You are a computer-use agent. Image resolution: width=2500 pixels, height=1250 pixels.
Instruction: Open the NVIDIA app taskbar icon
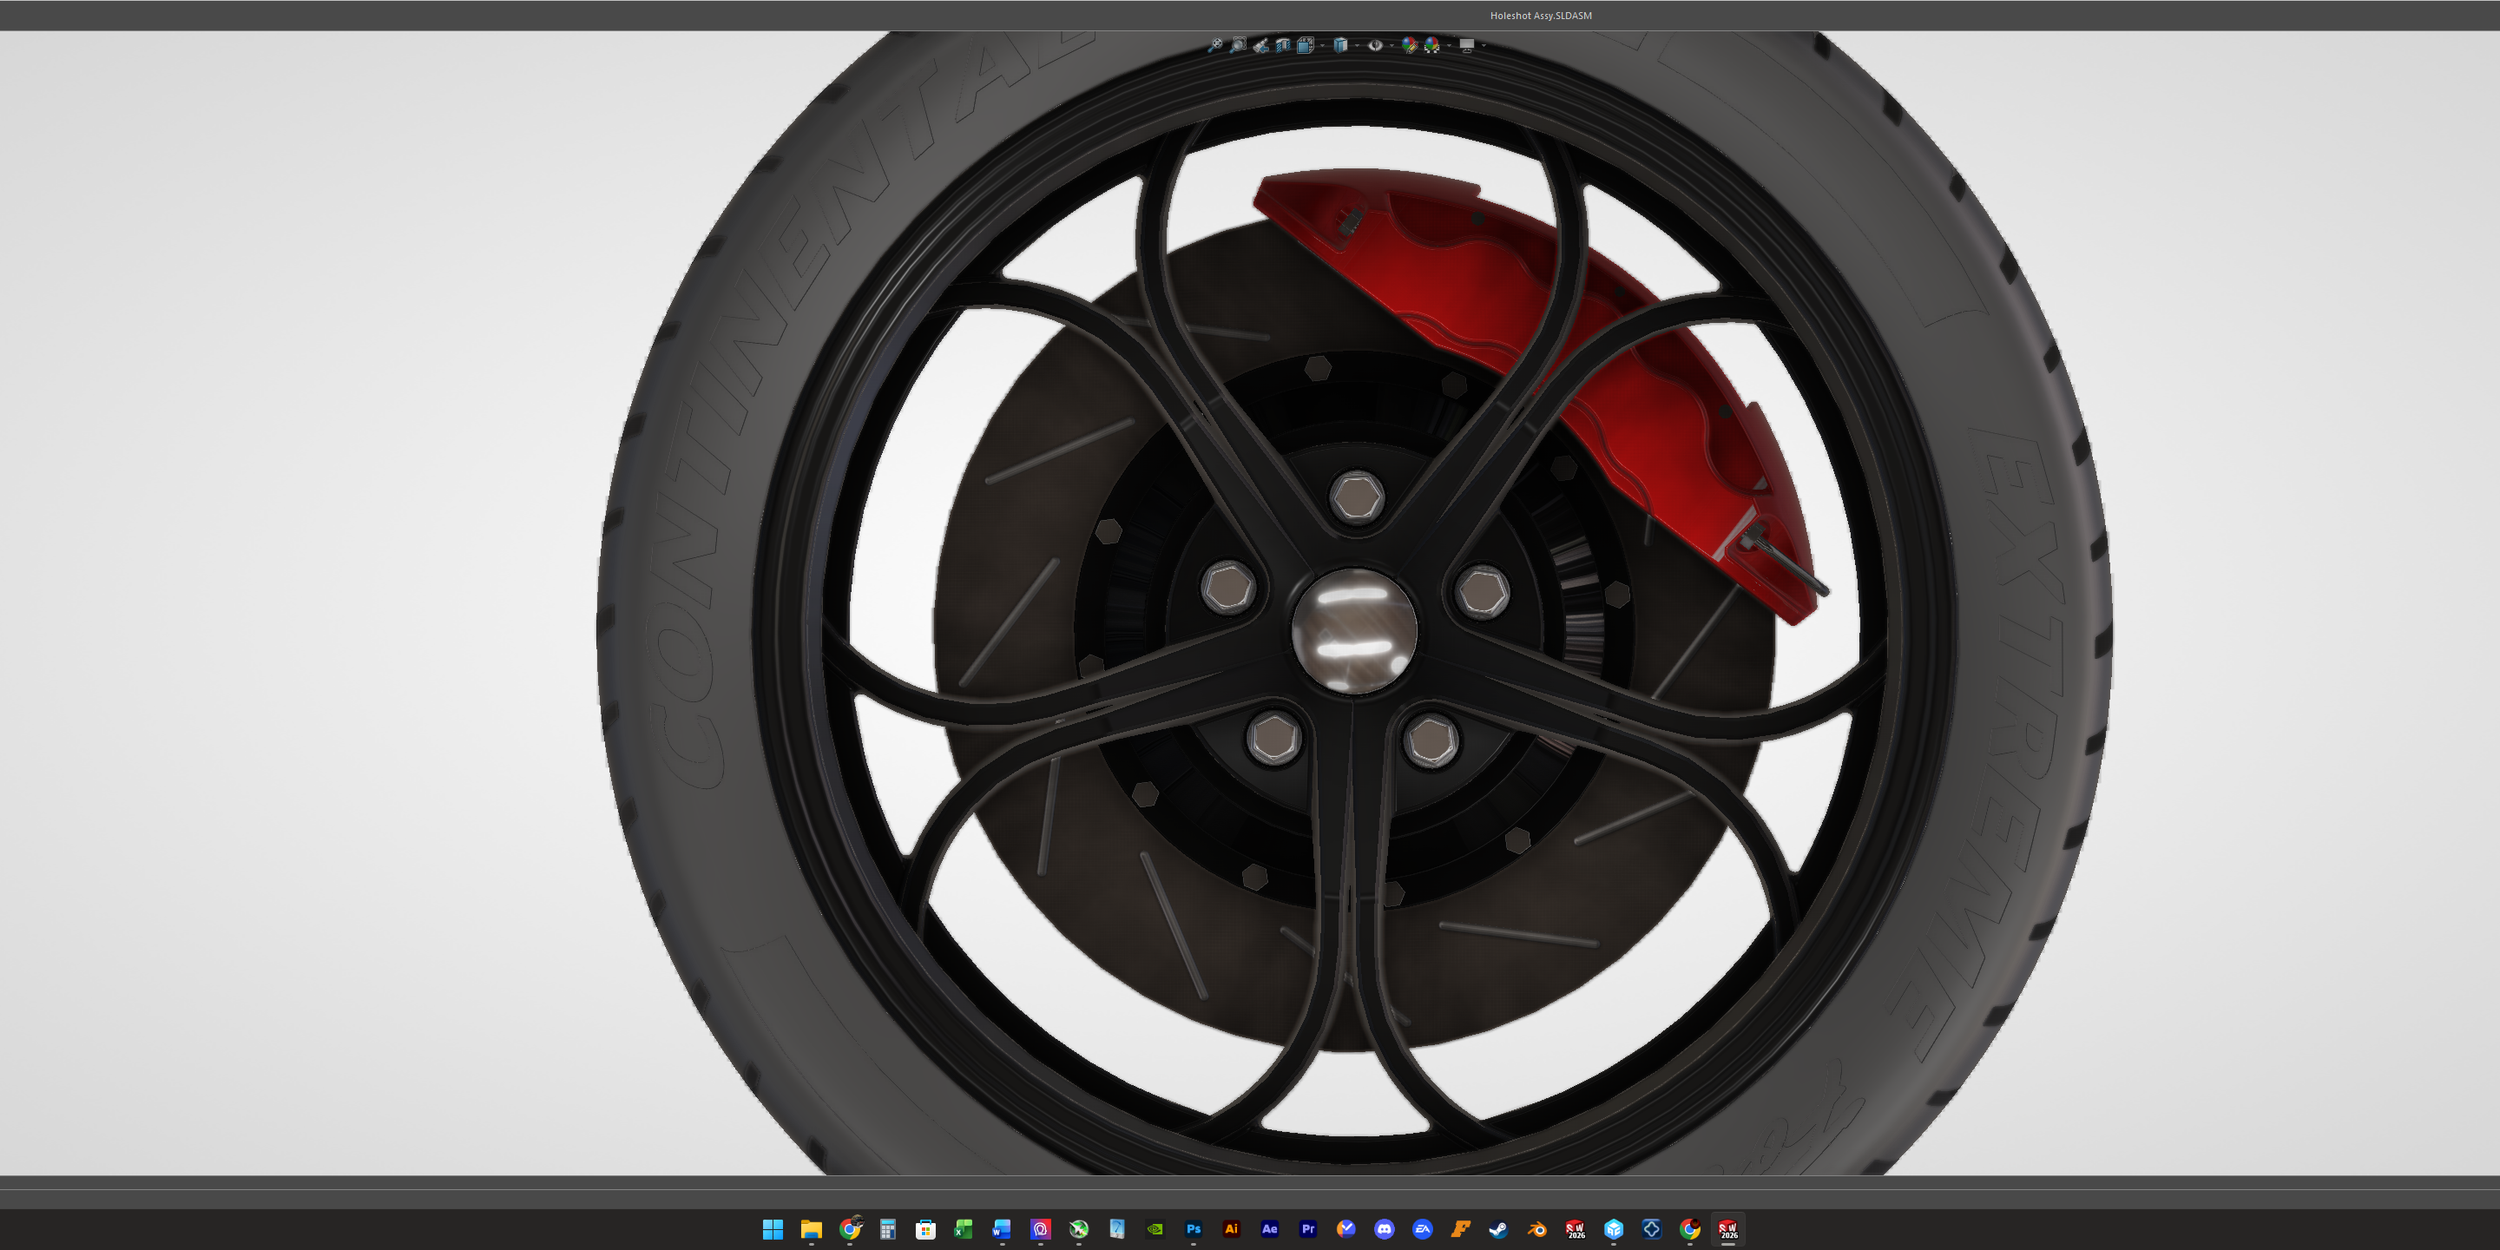pos(1155,1230)
